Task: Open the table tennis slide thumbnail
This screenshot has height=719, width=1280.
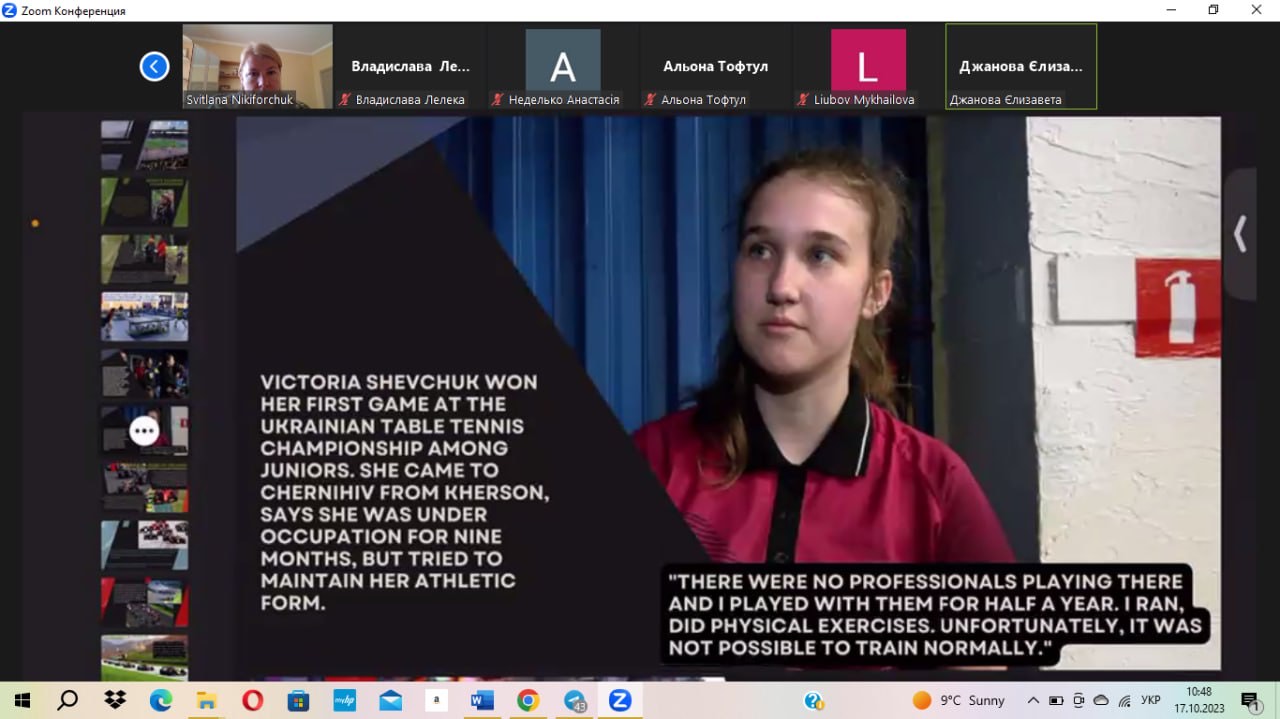Action: point(144,317)
